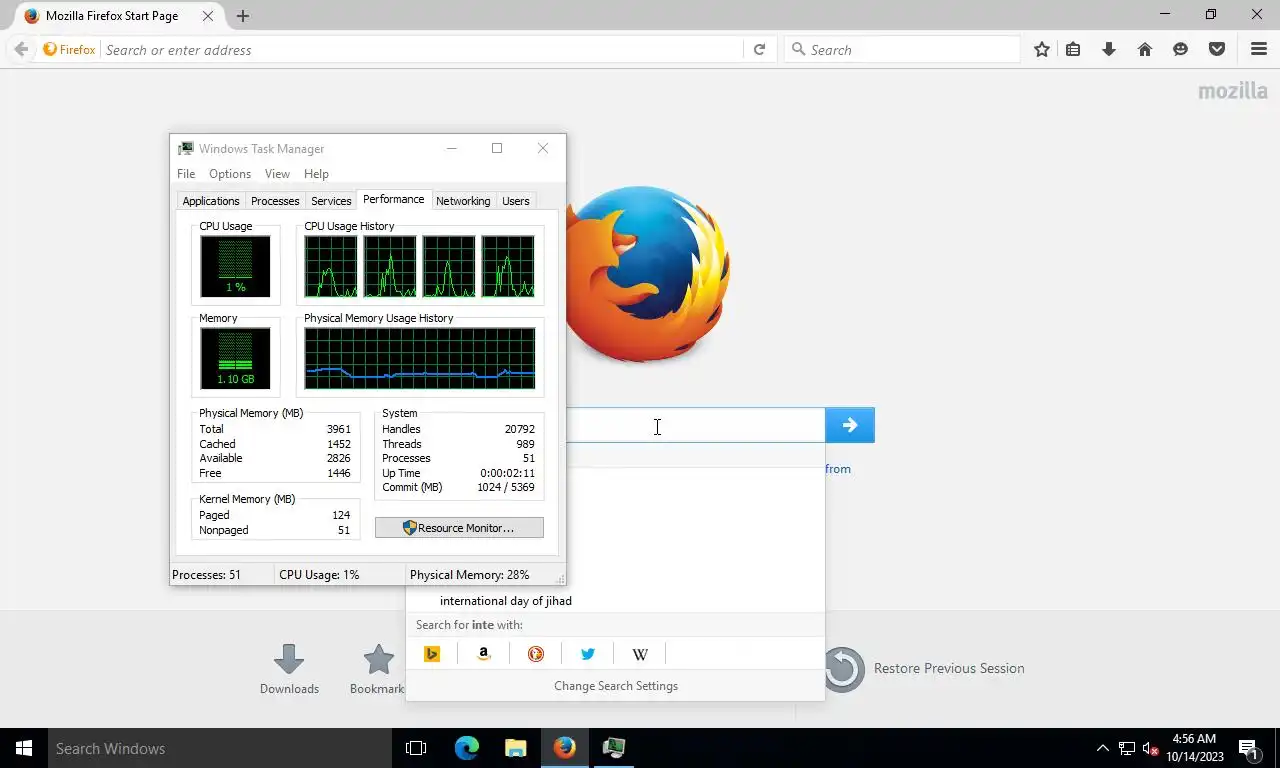Go to Firefox home page icon
The height and width of the screenshot is (768, 1280).
1145,49
